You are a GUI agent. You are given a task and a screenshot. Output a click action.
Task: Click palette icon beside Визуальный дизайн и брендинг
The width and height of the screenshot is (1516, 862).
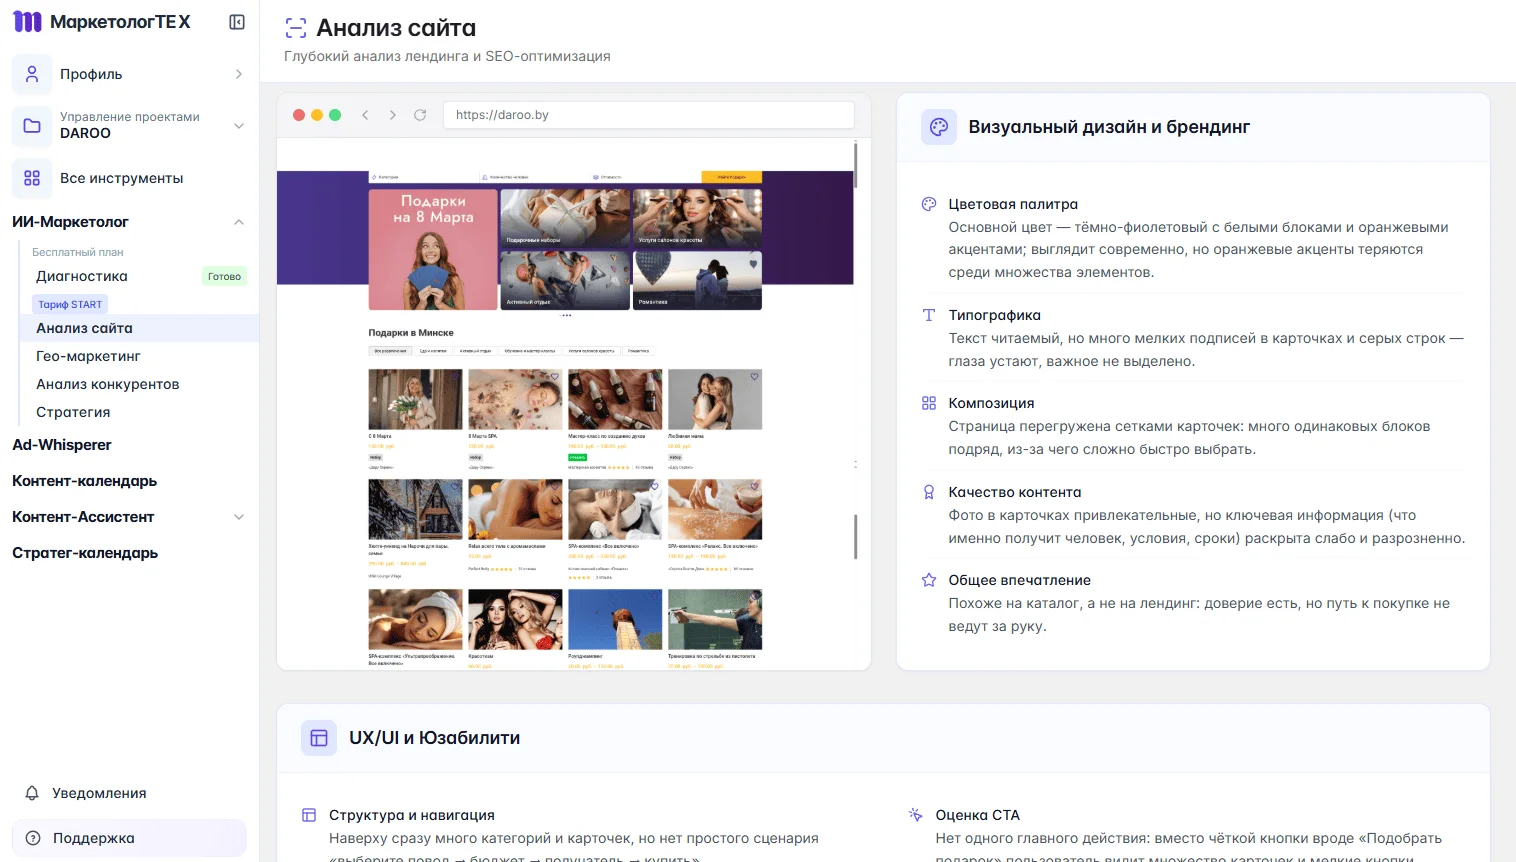[x=938, y=127]
